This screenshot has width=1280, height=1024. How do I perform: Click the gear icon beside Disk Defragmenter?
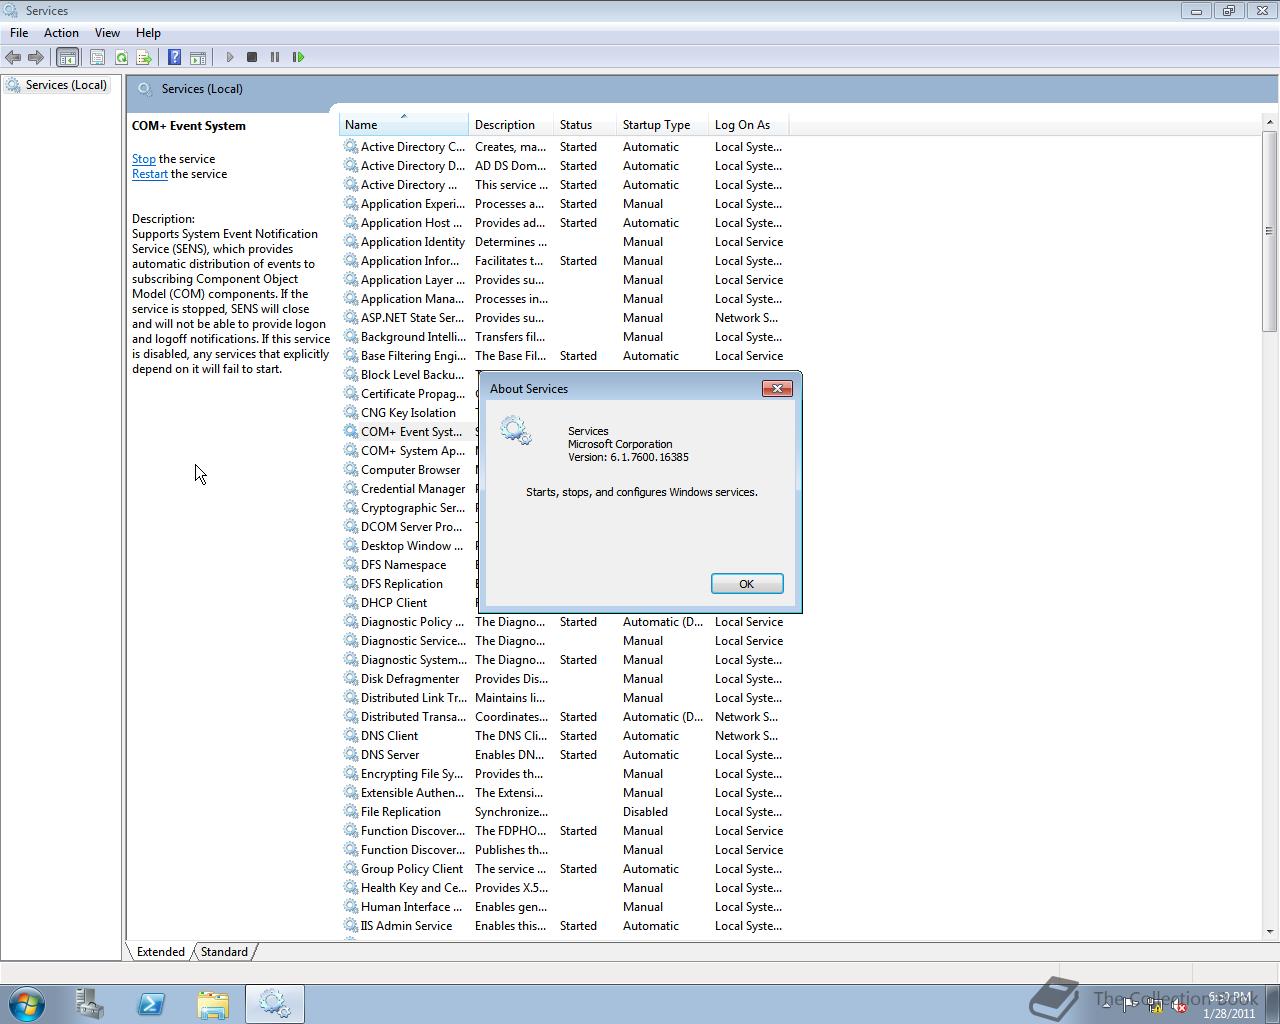351,679
